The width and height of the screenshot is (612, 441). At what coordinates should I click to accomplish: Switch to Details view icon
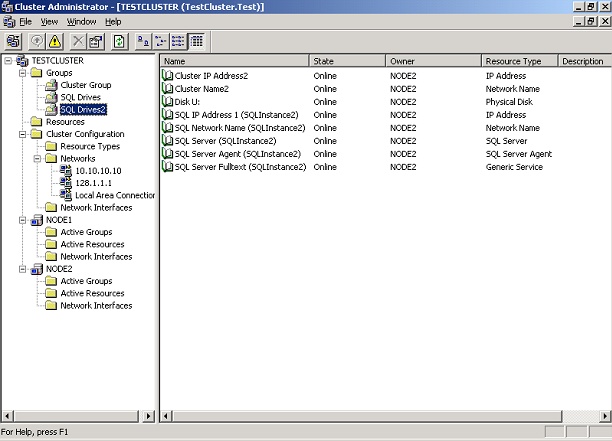[x=196, y=41]
